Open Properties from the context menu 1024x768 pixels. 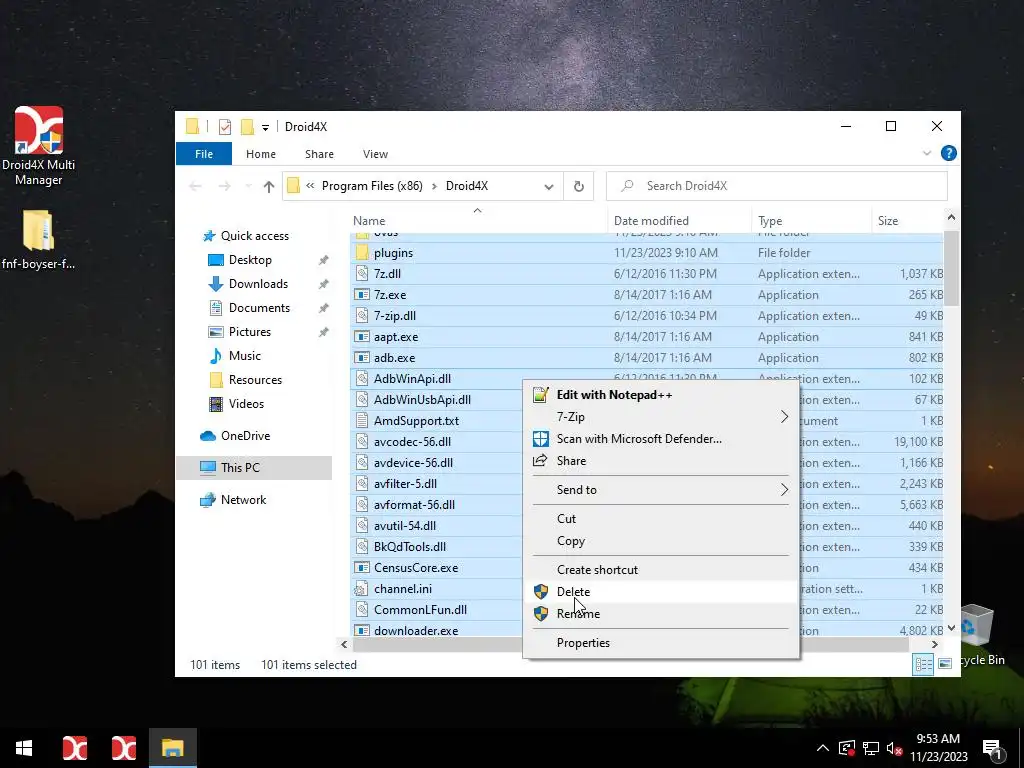click(661, 643)
